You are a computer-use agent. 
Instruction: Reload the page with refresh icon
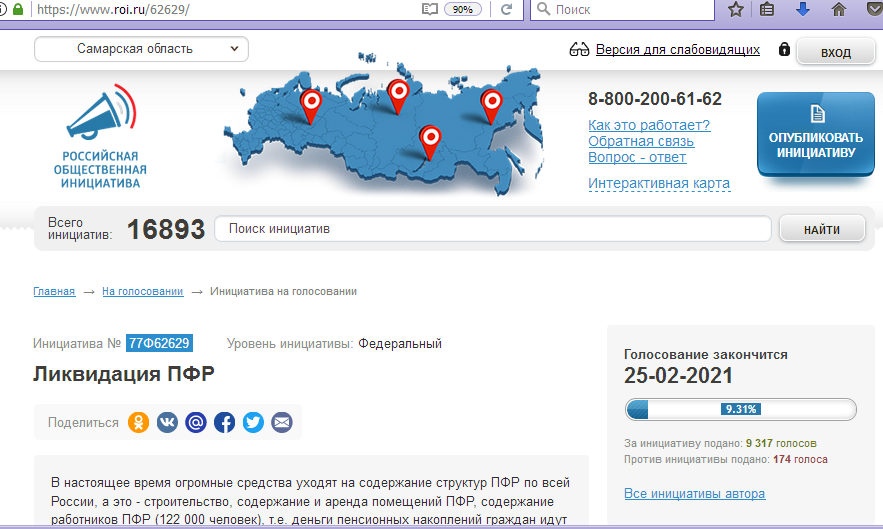click(506, 9)
